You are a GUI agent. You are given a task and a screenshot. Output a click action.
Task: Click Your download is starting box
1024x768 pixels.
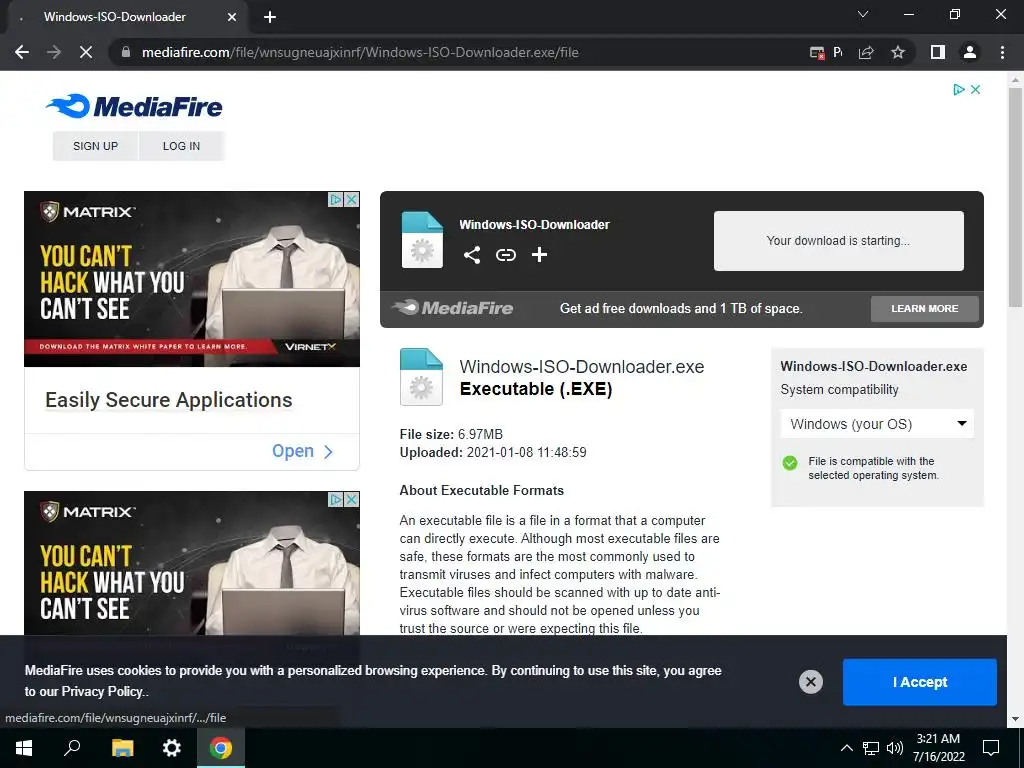(839, 240)
